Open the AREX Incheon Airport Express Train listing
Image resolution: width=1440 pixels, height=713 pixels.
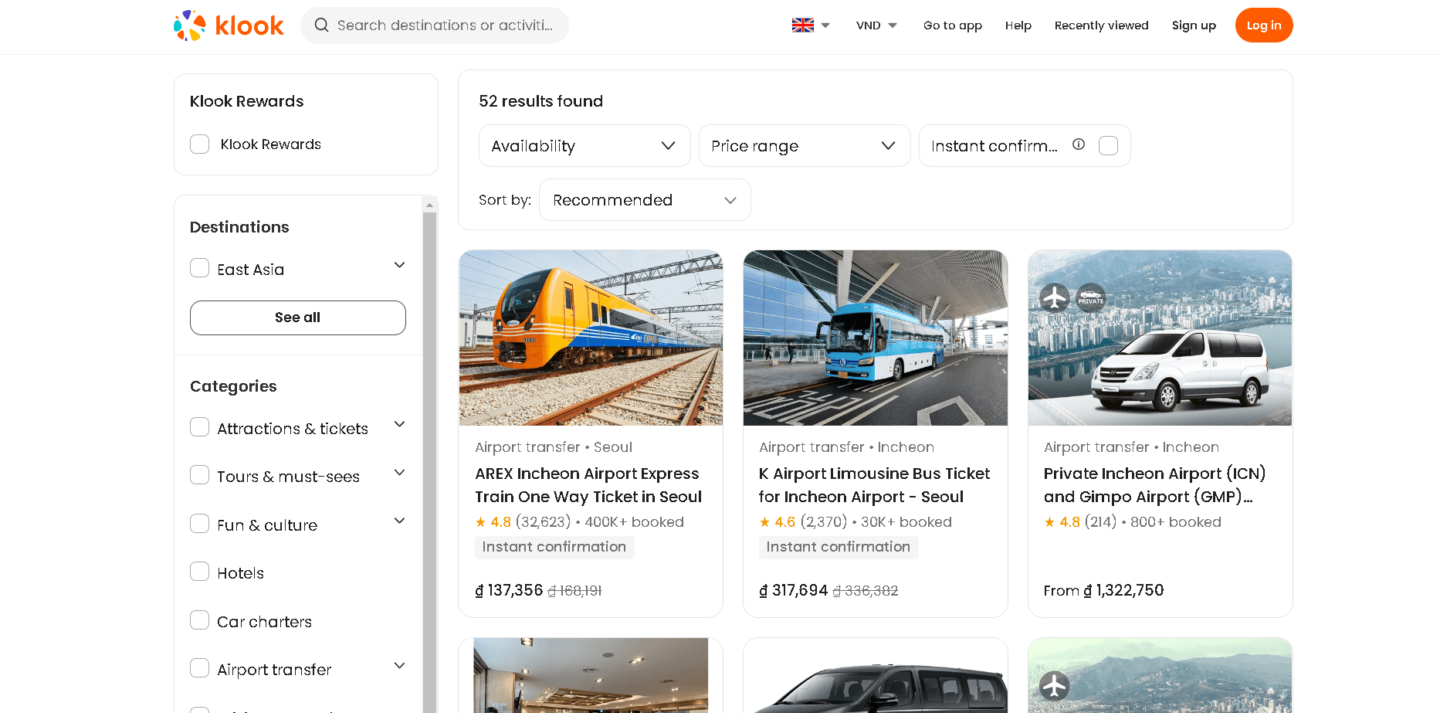point(588,484)
